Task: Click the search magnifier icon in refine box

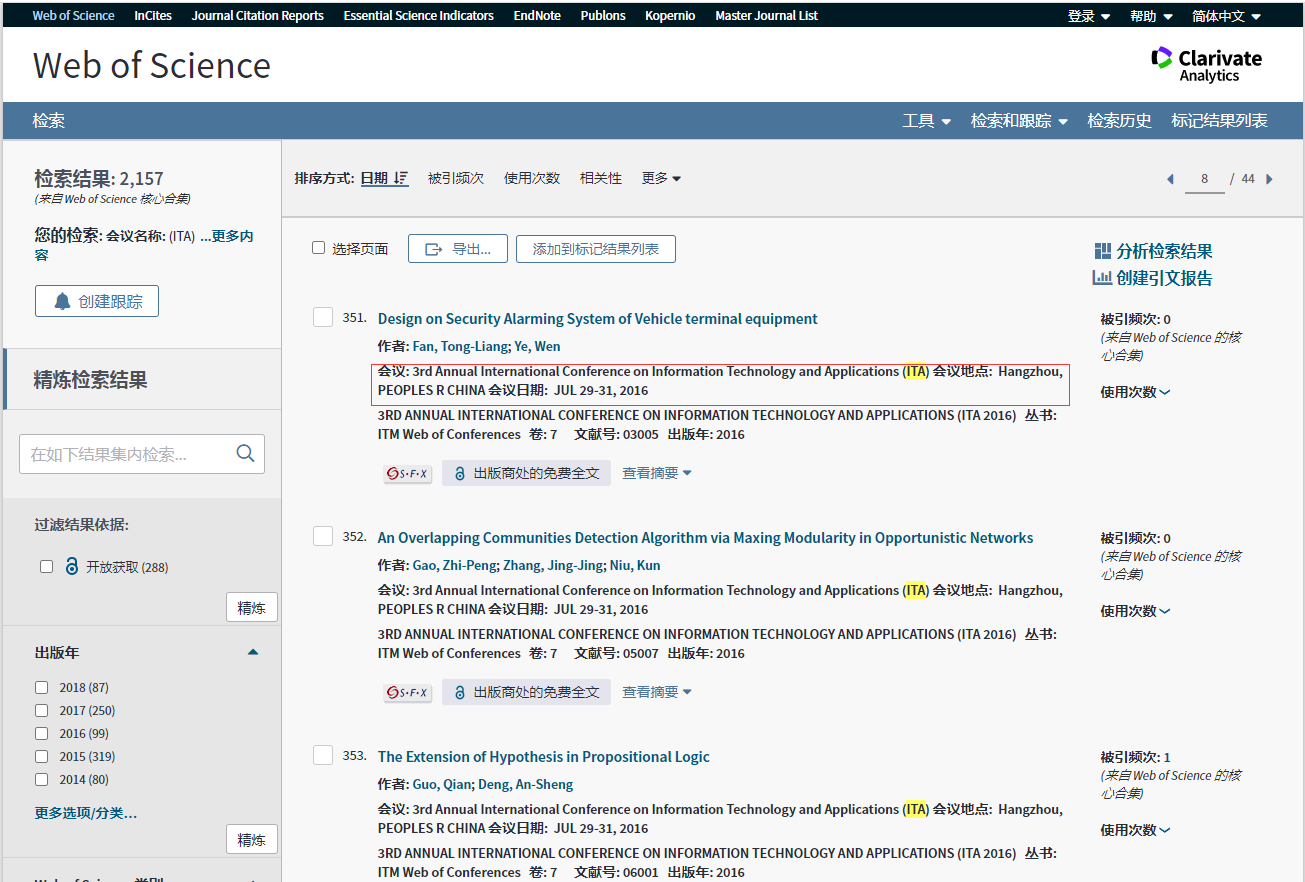Action: point(245,454)
